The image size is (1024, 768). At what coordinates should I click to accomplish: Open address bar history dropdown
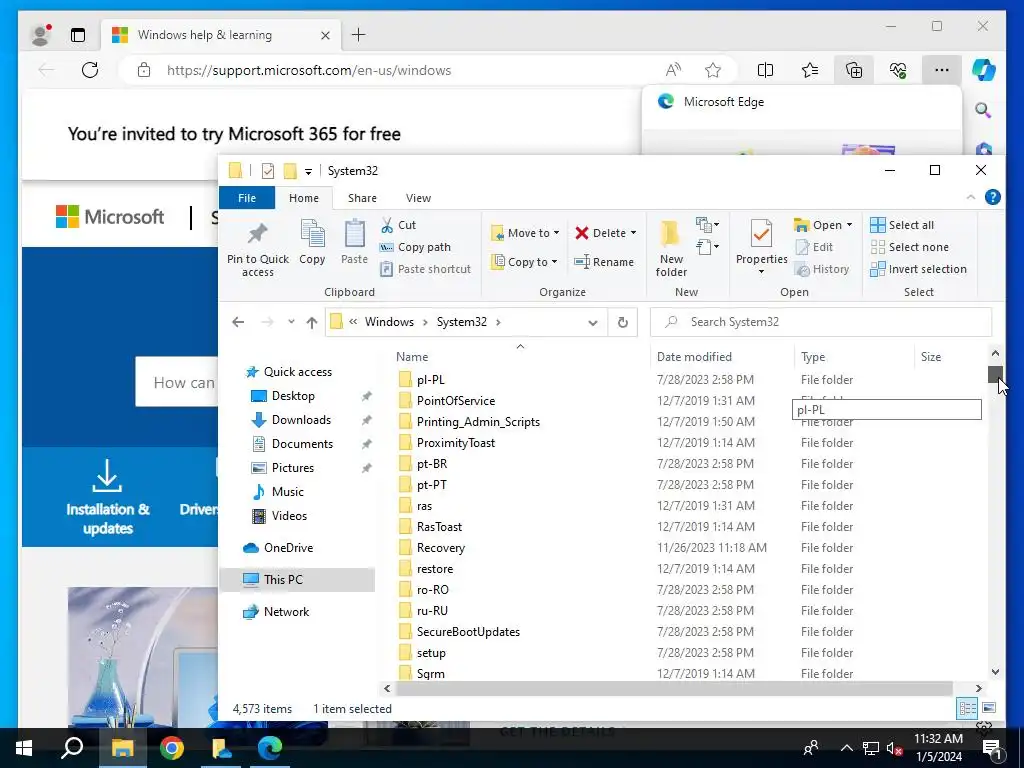click(x=592, y=323)
